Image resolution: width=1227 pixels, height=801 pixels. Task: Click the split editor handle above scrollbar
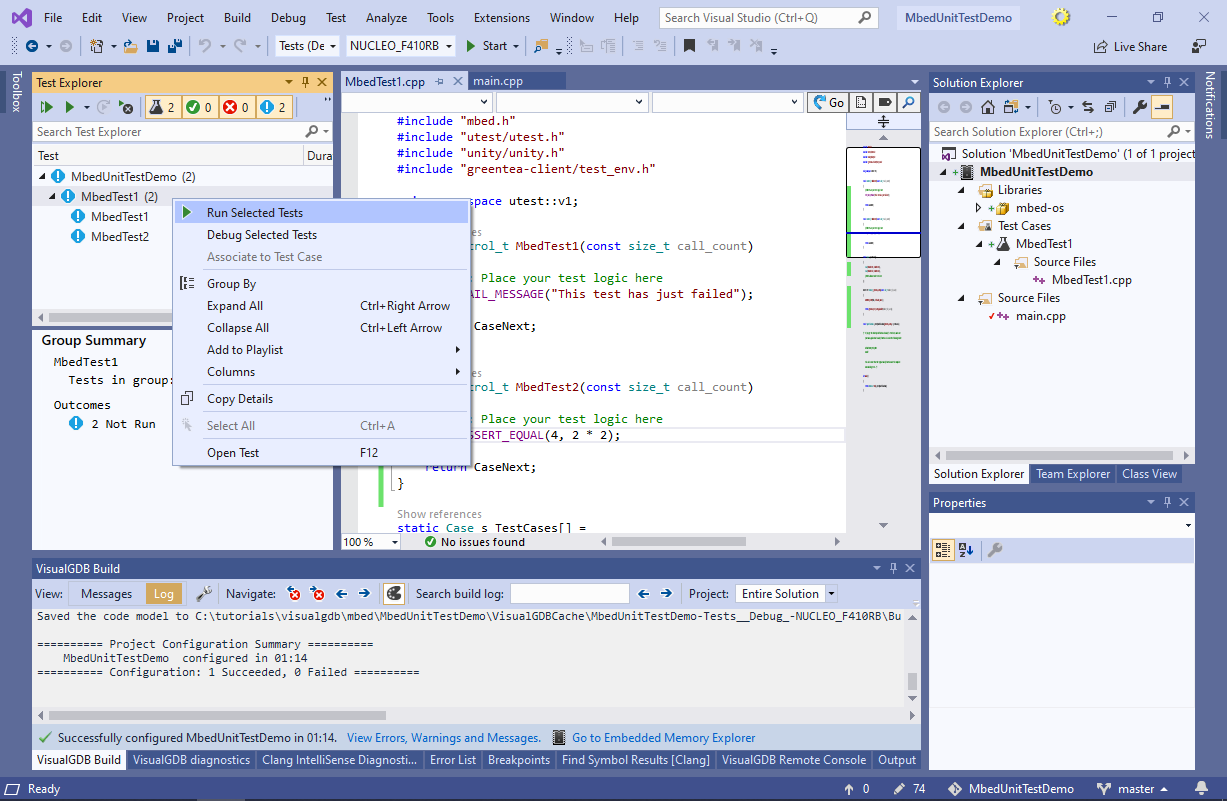click(x=883, y=121)
